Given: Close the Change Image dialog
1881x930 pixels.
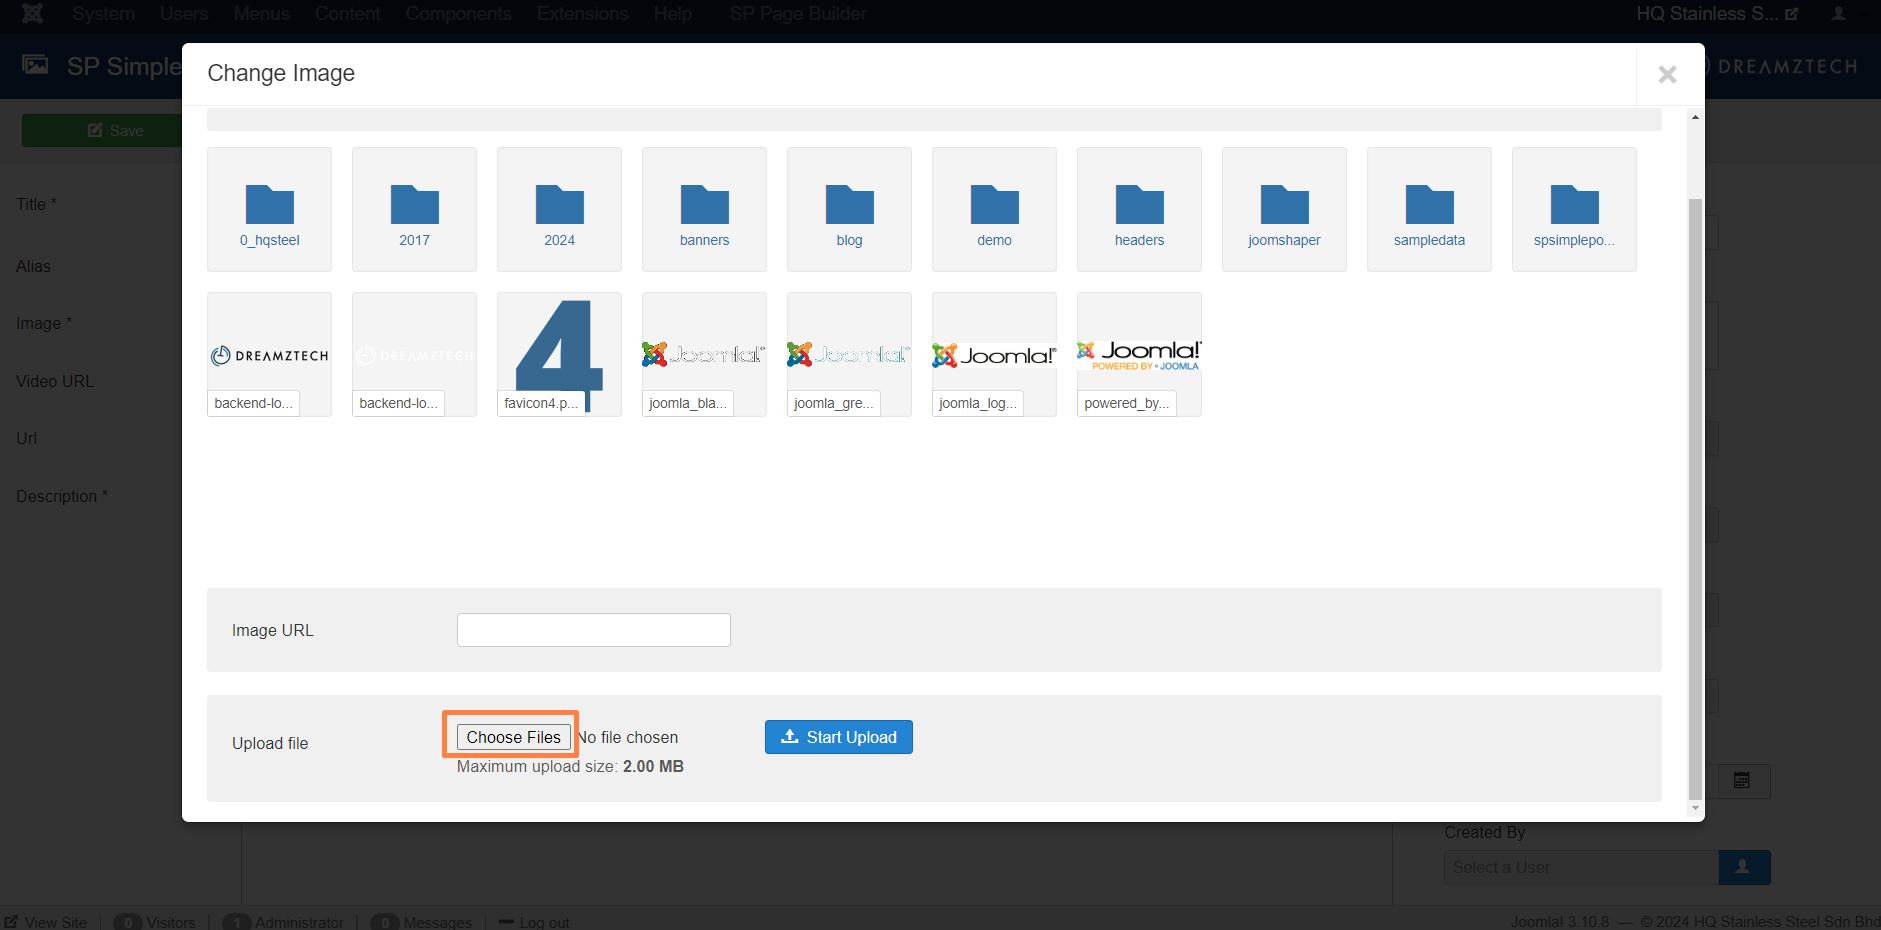Looking at the screenshot, I should pyautogui.click(x=1667, y=74).
